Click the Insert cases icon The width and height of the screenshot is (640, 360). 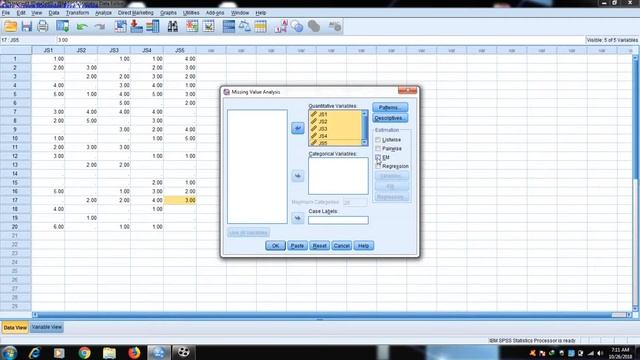192,27
